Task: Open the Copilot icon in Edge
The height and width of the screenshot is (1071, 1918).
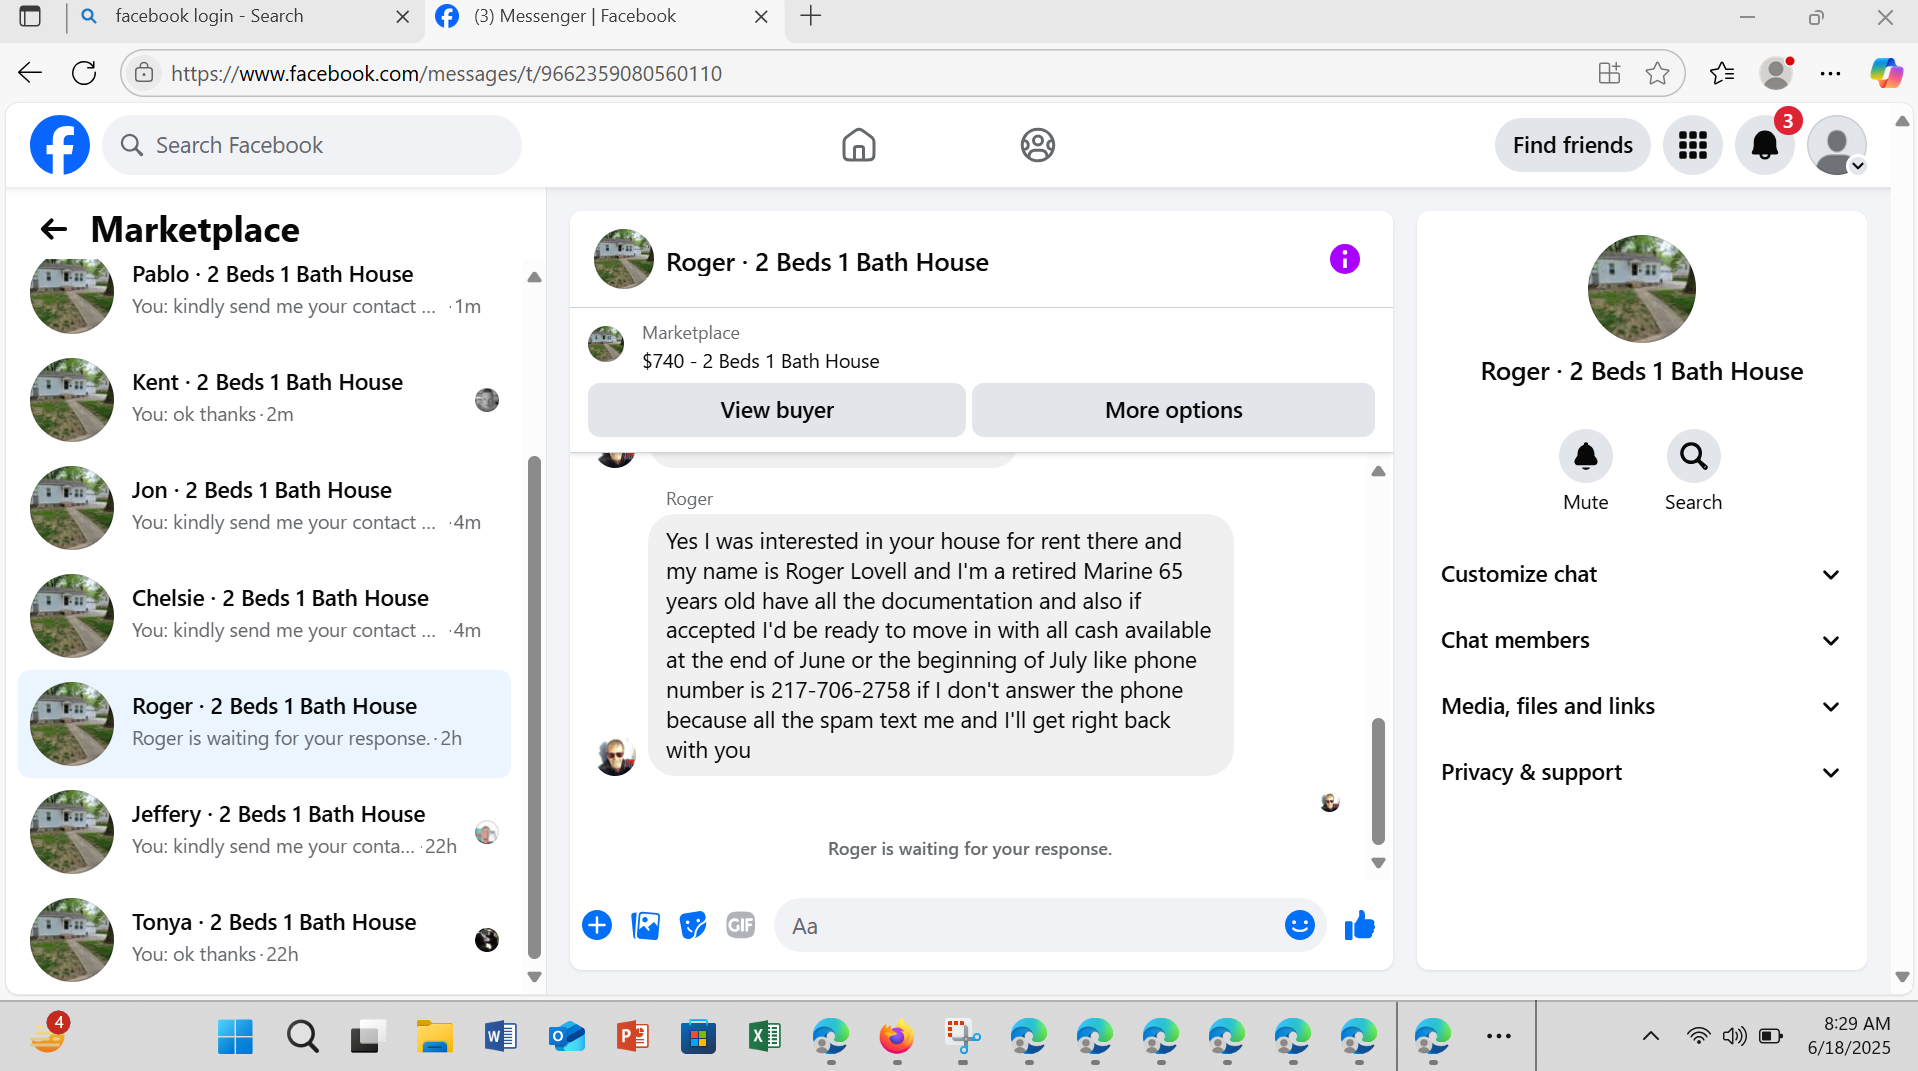Action: [x=1886, y=73]
